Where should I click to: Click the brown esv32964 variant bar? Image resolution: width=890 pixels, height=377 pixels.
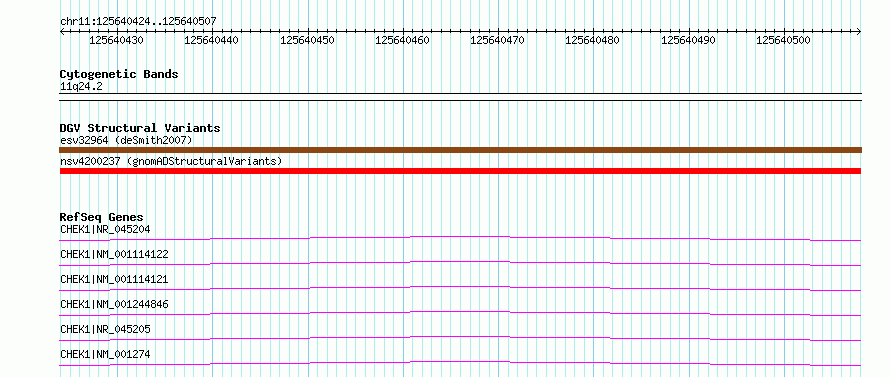click(x=460, y=150)
